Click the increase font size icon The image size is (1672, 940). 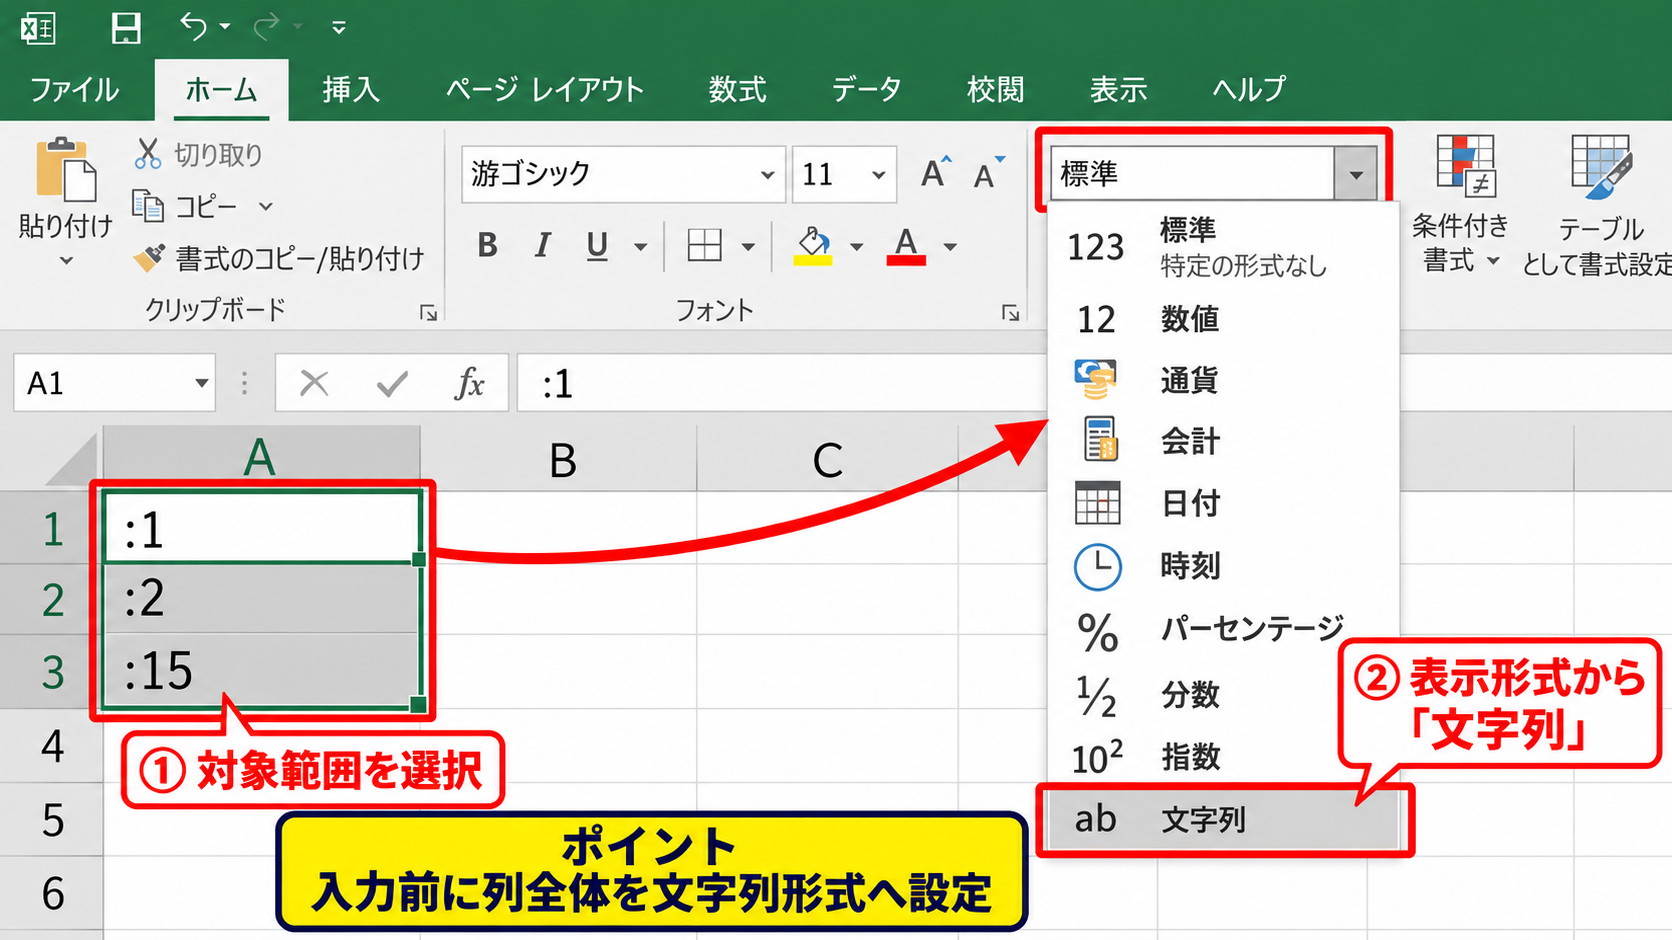[x=936, y=173]
